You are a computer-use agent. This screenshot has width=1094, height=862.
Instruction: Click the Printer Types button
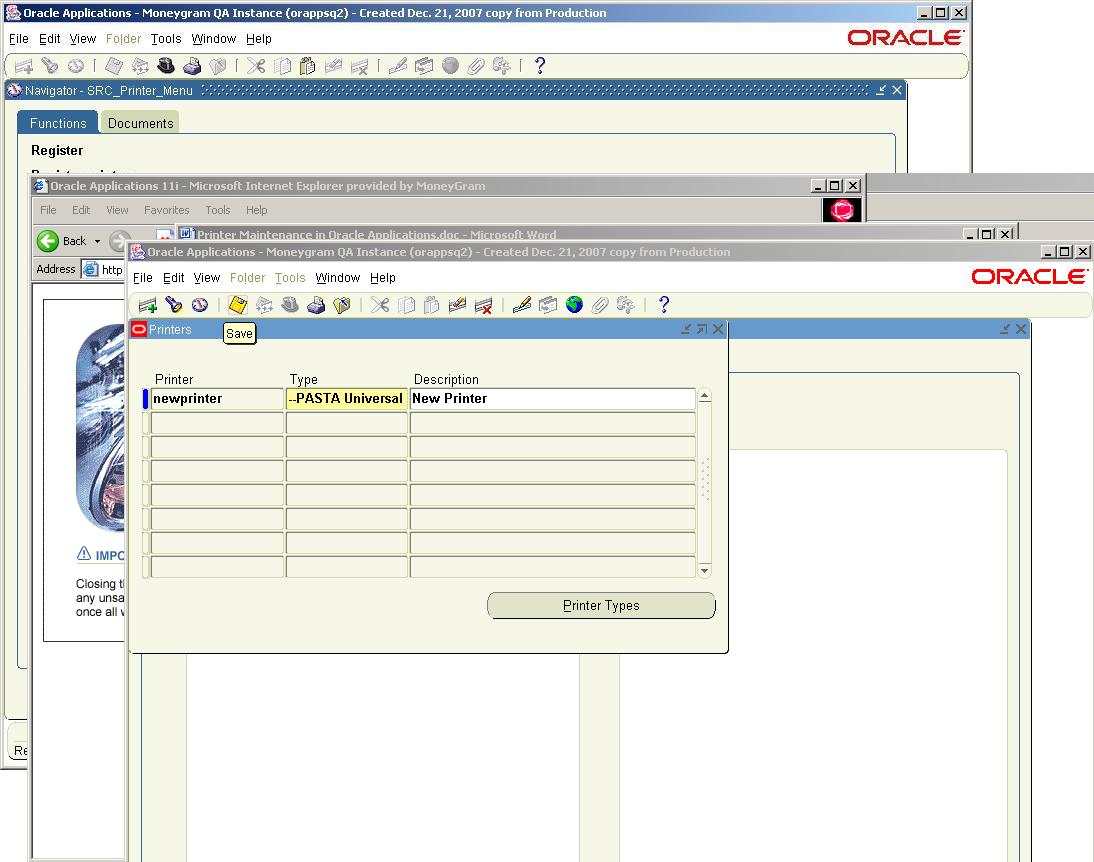pos(601,605)
